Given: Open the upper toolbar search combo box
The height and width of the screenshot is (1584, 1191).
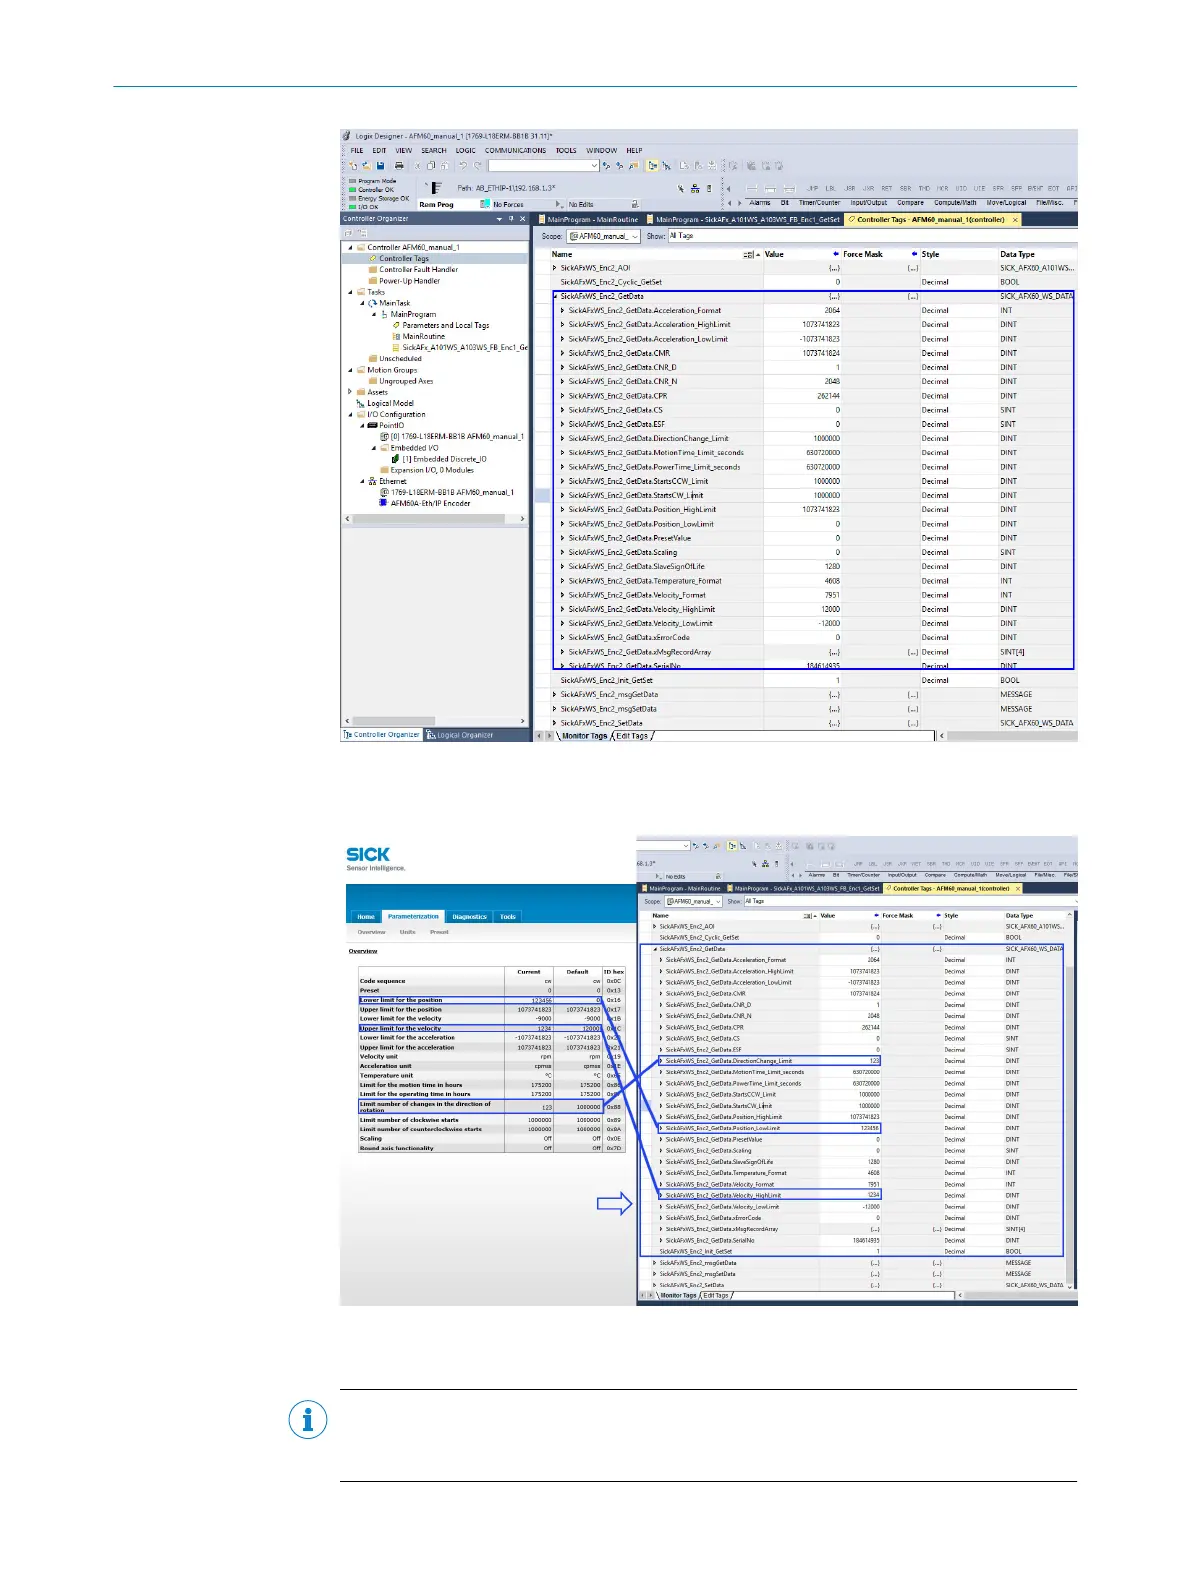Looking at the screenshot, I should tap(544, 166).
